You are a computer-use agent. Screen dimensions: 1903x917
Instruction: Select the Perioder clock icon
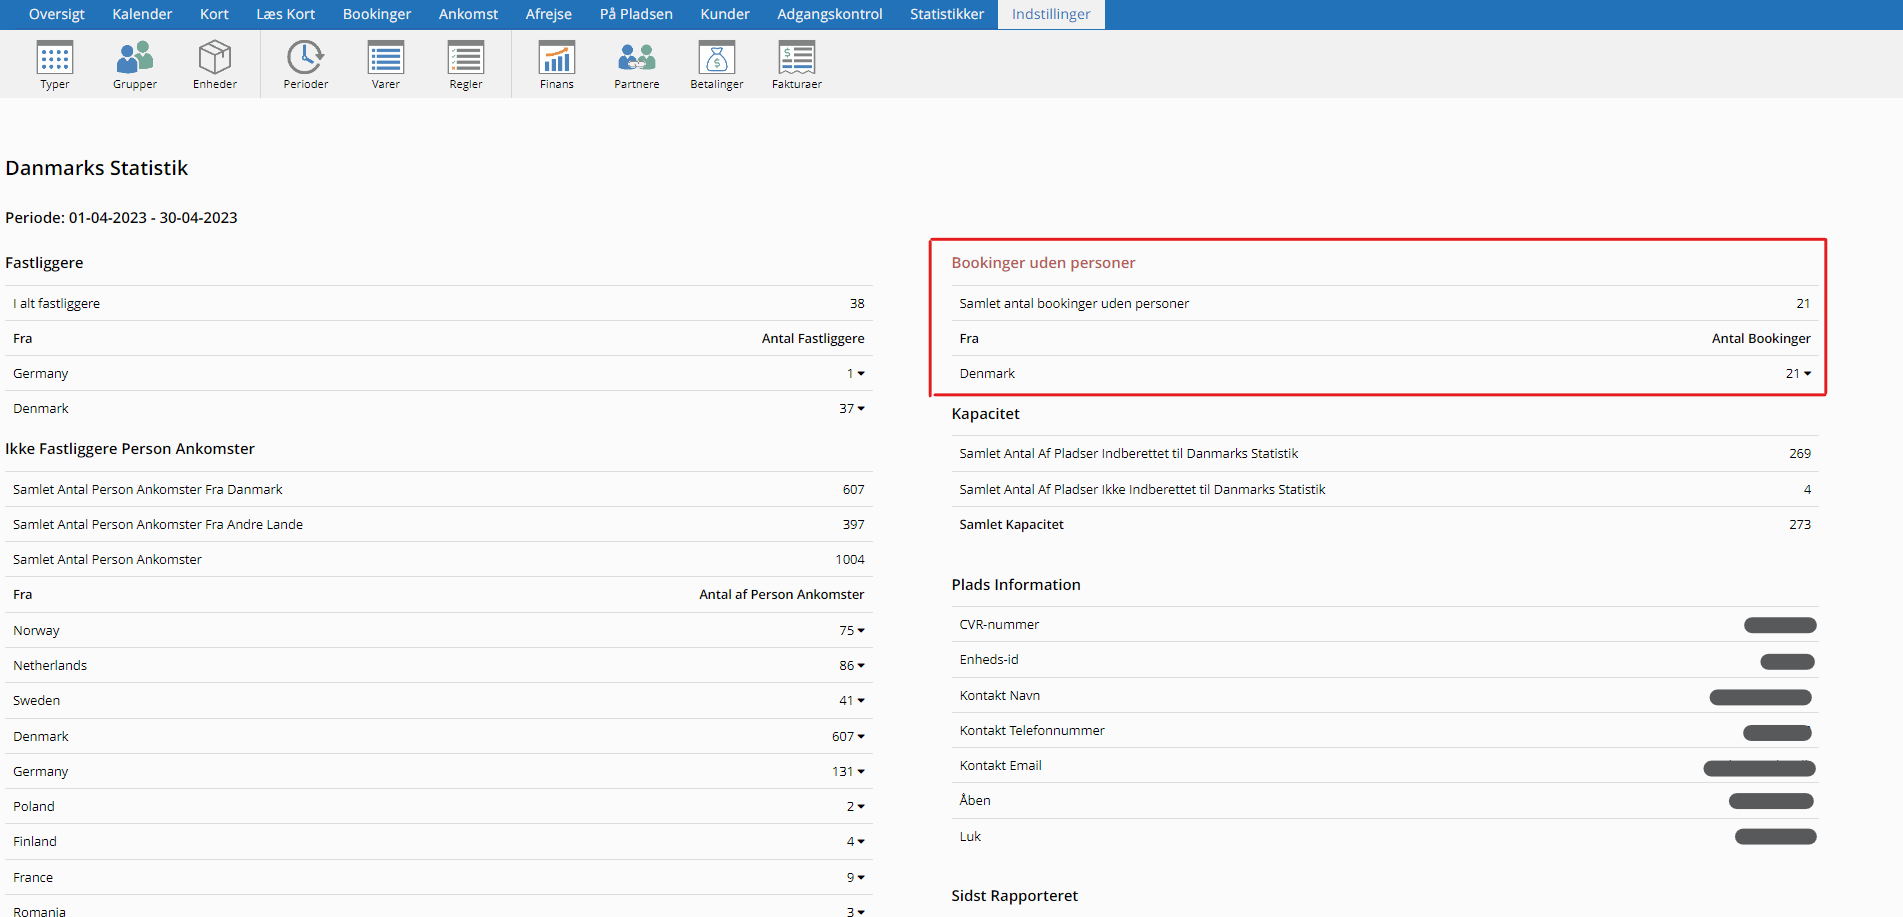[305, 58]
